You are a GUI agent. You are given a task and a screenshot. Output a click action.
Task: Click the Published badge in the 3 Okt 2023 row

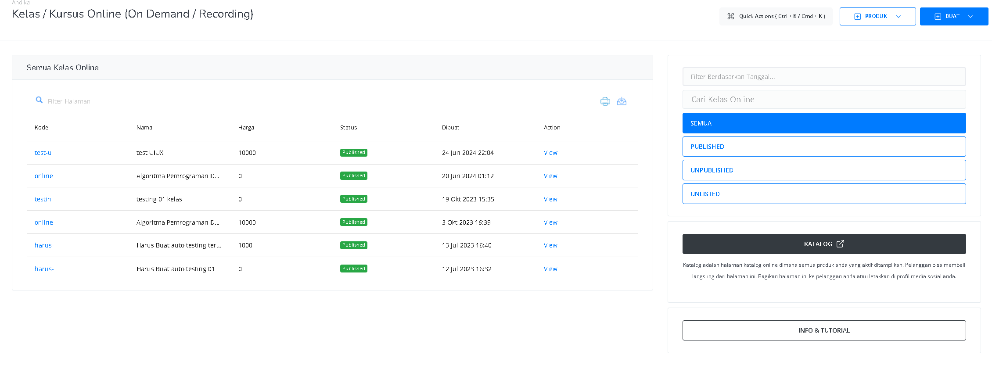tap(354, 223)
